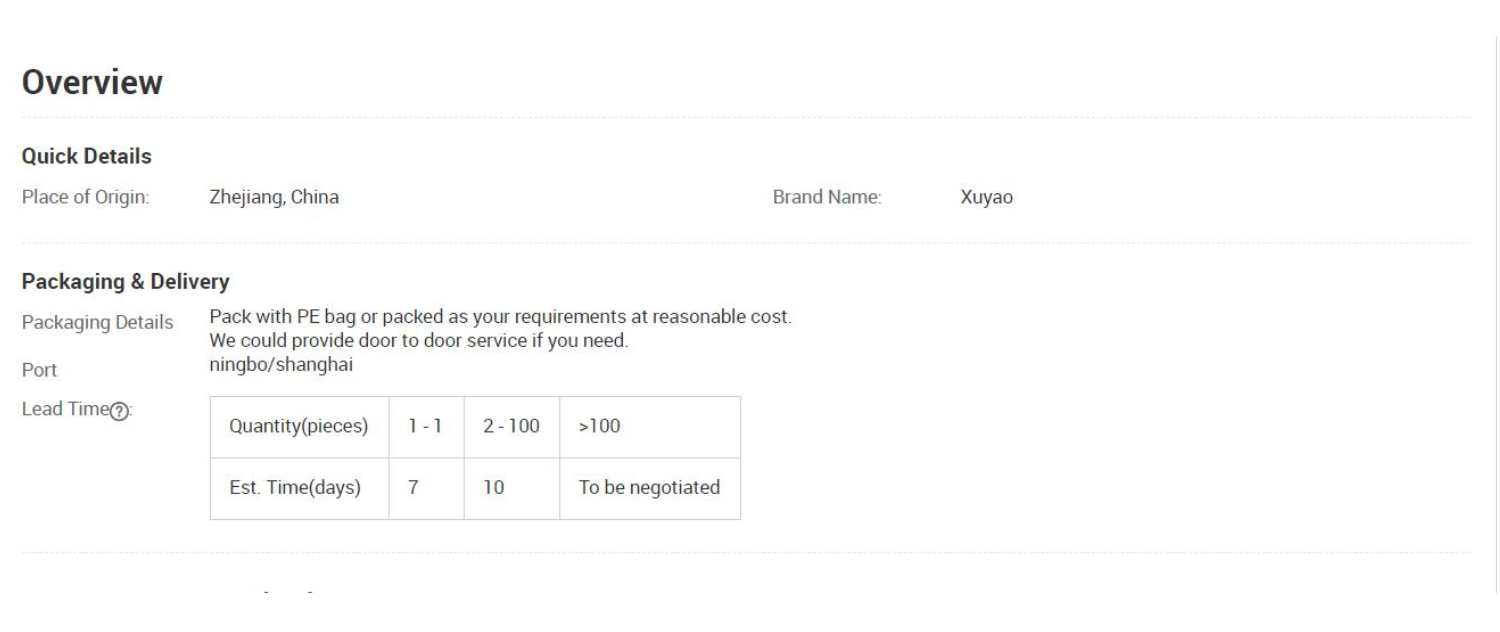The image size is (1500, 632).
Task: Click the Quantity(pieces) table header cell
Action: (299, 427)
